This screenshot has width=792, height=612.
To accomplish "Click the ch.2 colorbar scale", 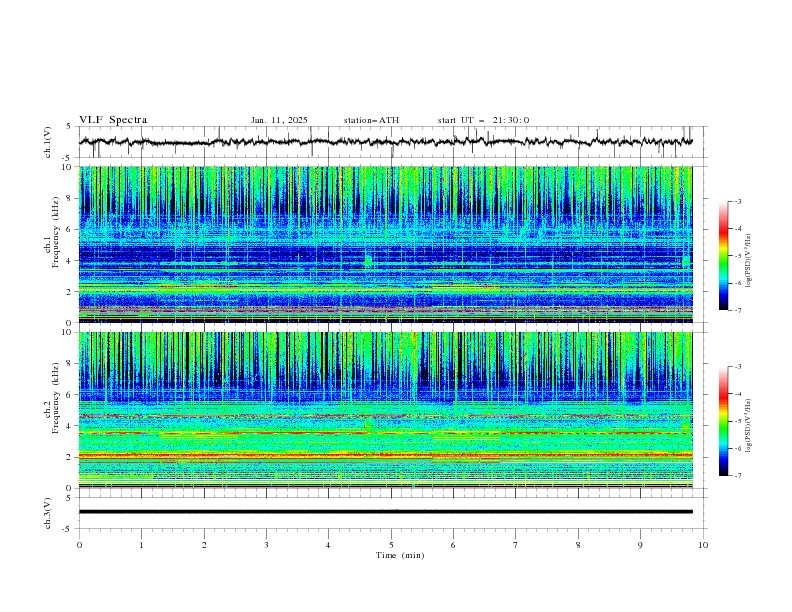I will pos(724,421).
